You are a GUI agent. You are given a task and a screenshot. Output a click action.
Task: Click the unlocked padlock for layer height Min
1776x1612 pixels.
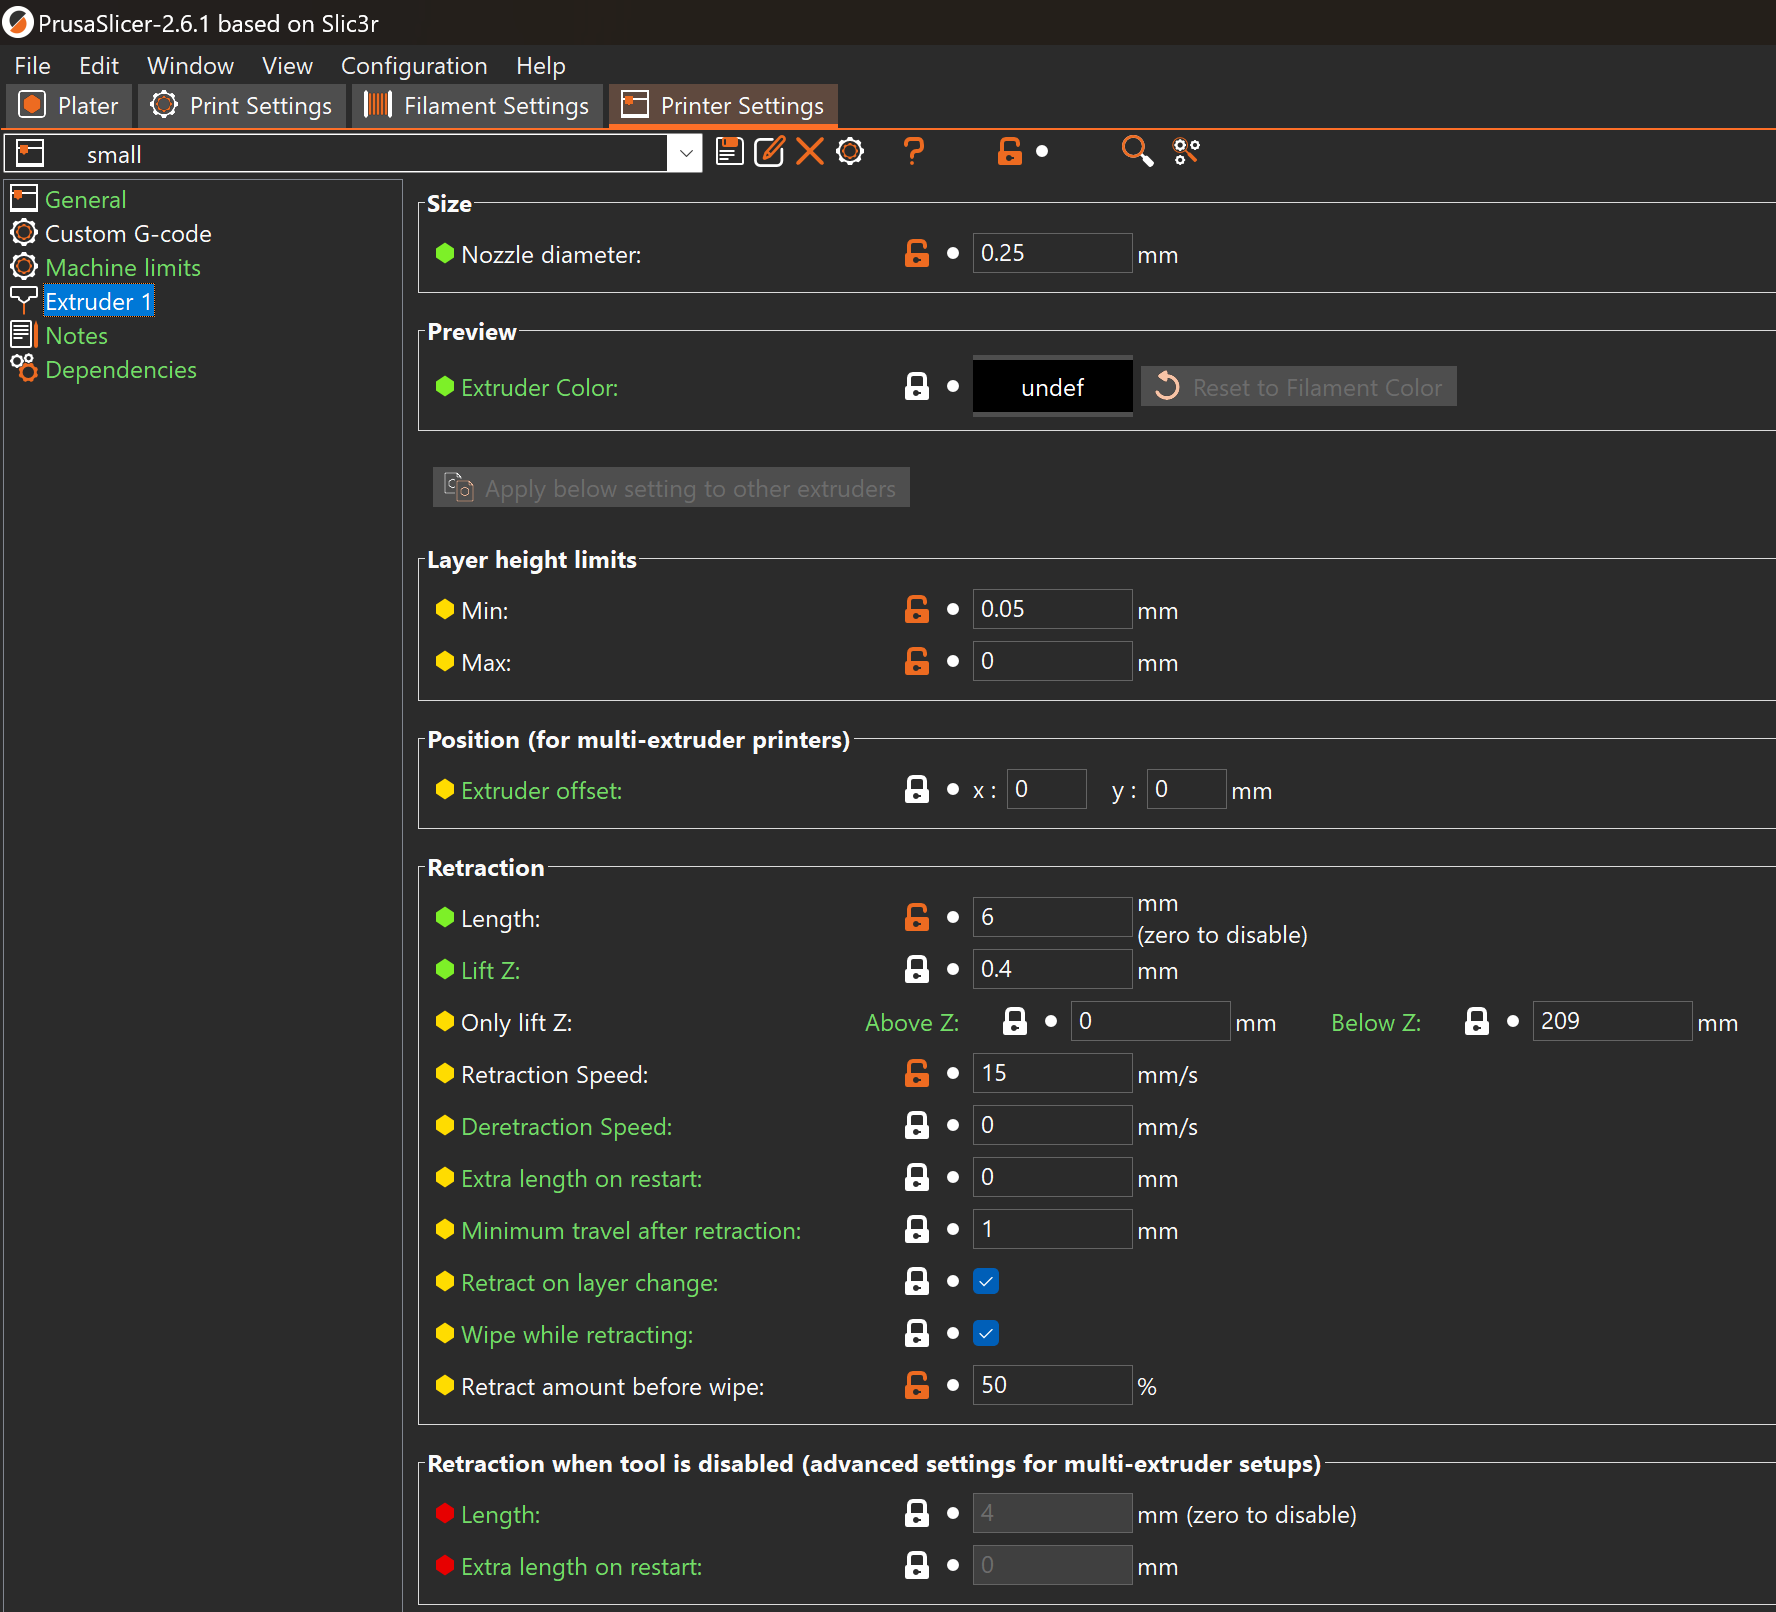pos(917,609)
